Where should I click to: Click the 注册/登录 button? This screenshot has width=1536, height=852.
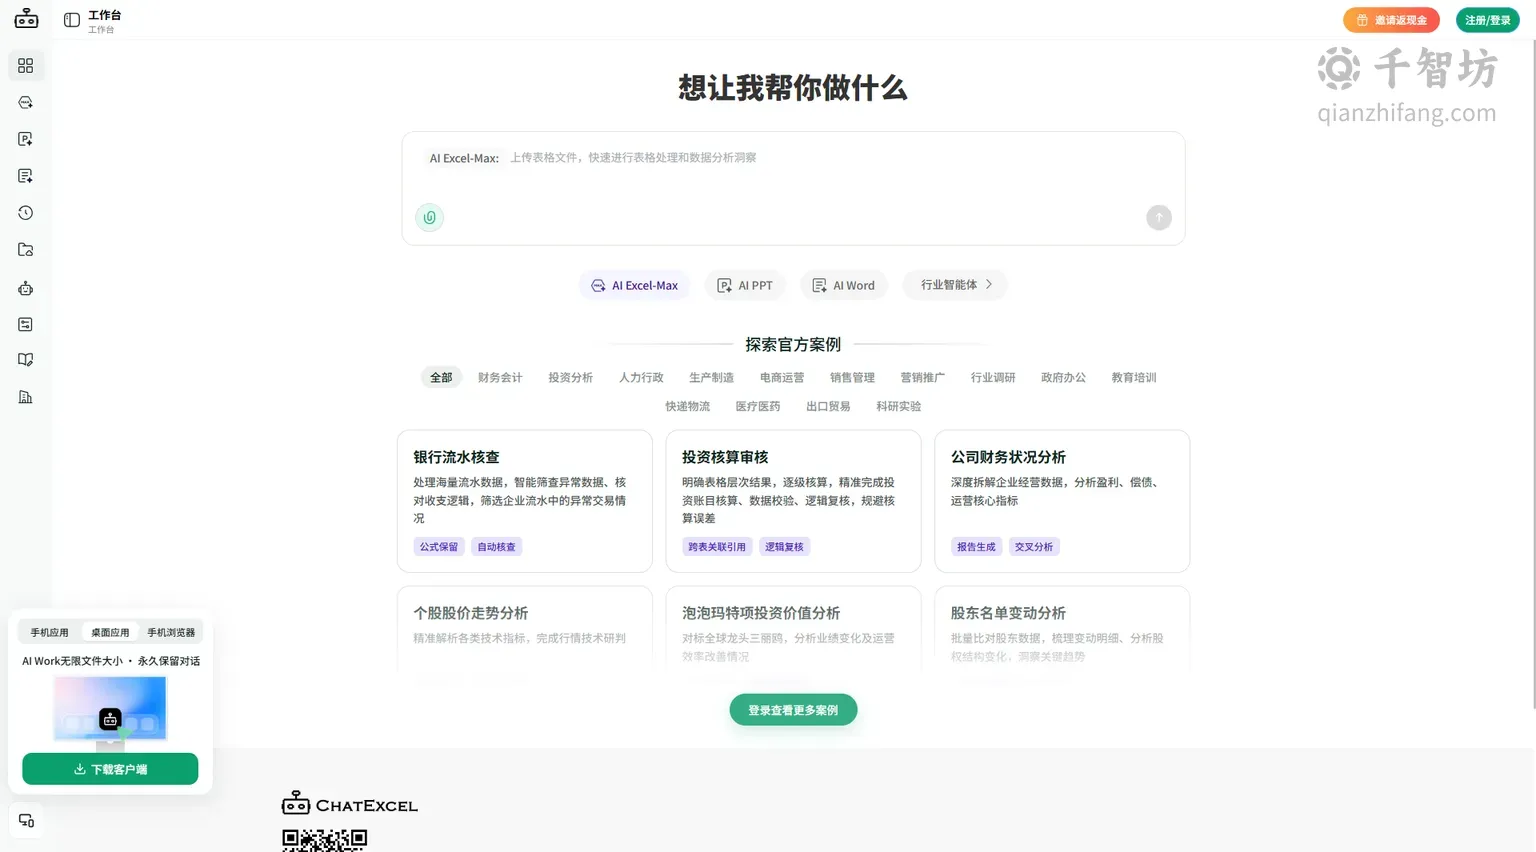point(1488,20)
